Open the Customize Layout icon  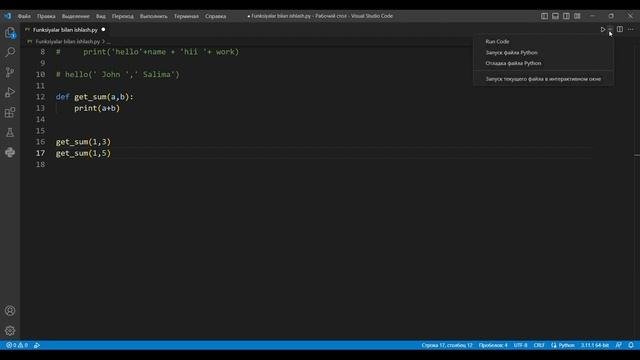tap(577, 16)
